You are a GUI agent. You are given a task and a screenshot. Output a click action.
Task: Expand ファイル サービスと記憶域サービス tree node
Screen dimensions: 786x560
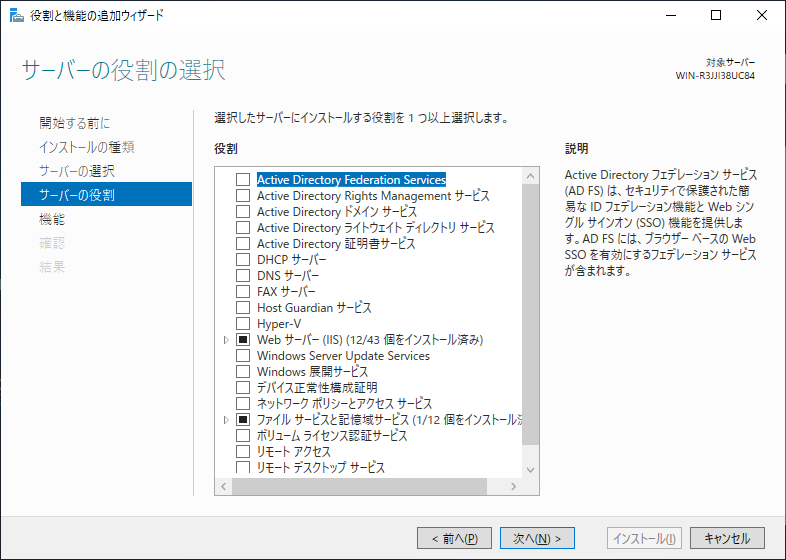pos(226,420)
